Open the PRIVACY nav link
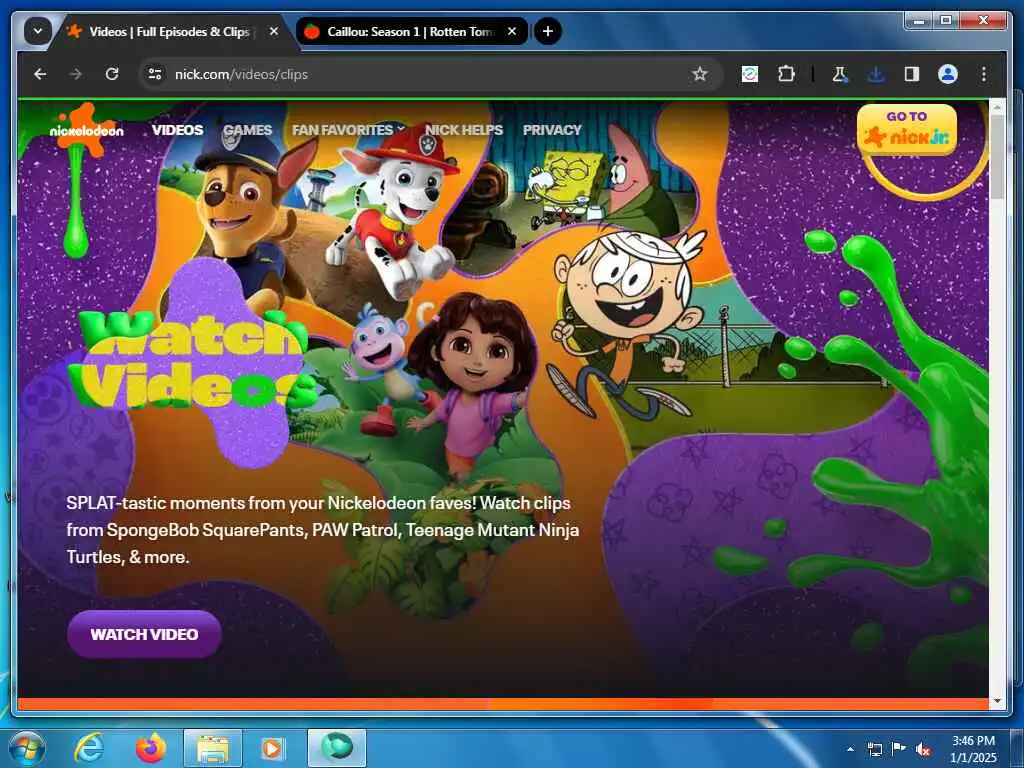 pos(552,130)
